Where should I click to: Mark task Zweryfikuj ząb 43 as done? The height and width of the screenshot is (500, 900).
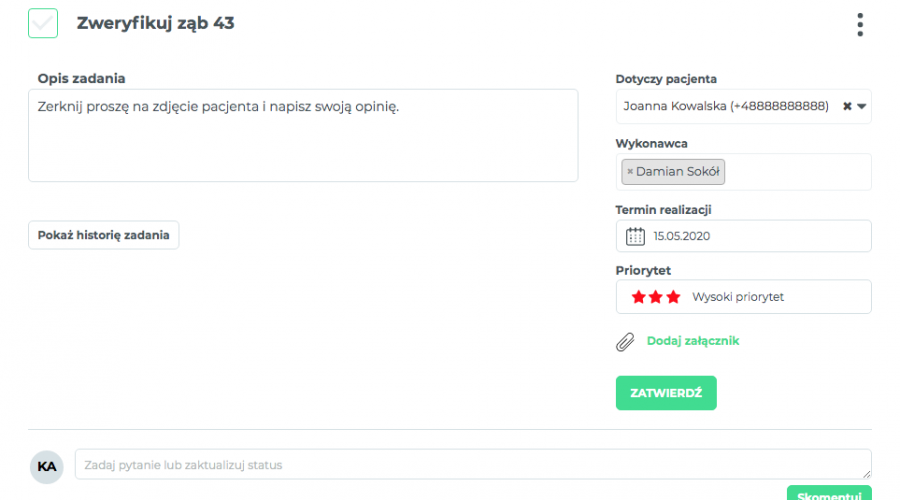pyautogui.click(x=43, y=23)
